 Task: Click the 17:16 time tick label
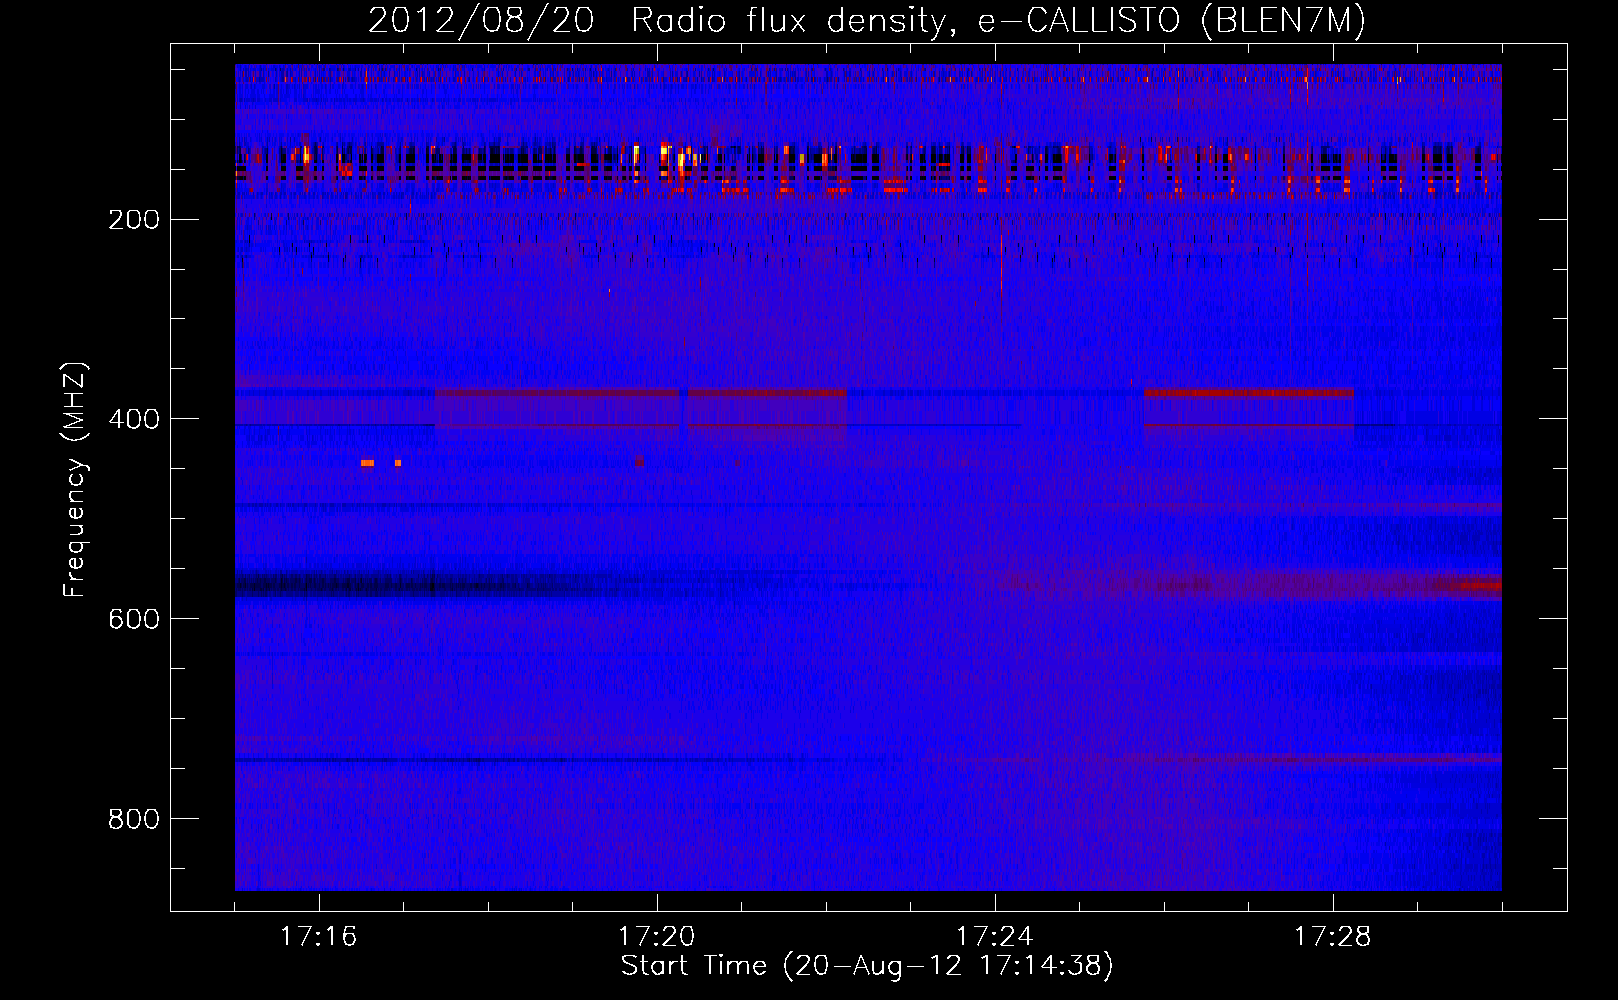[x=318, y=936]
